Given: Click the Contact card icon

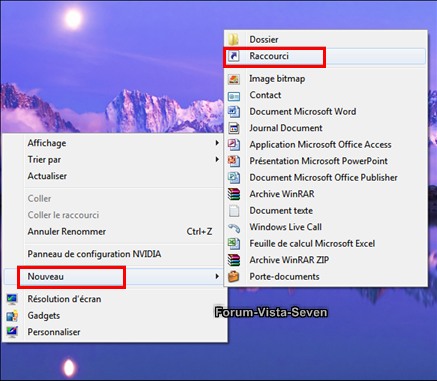Looking at the screenshot, I should click(234, 96).
